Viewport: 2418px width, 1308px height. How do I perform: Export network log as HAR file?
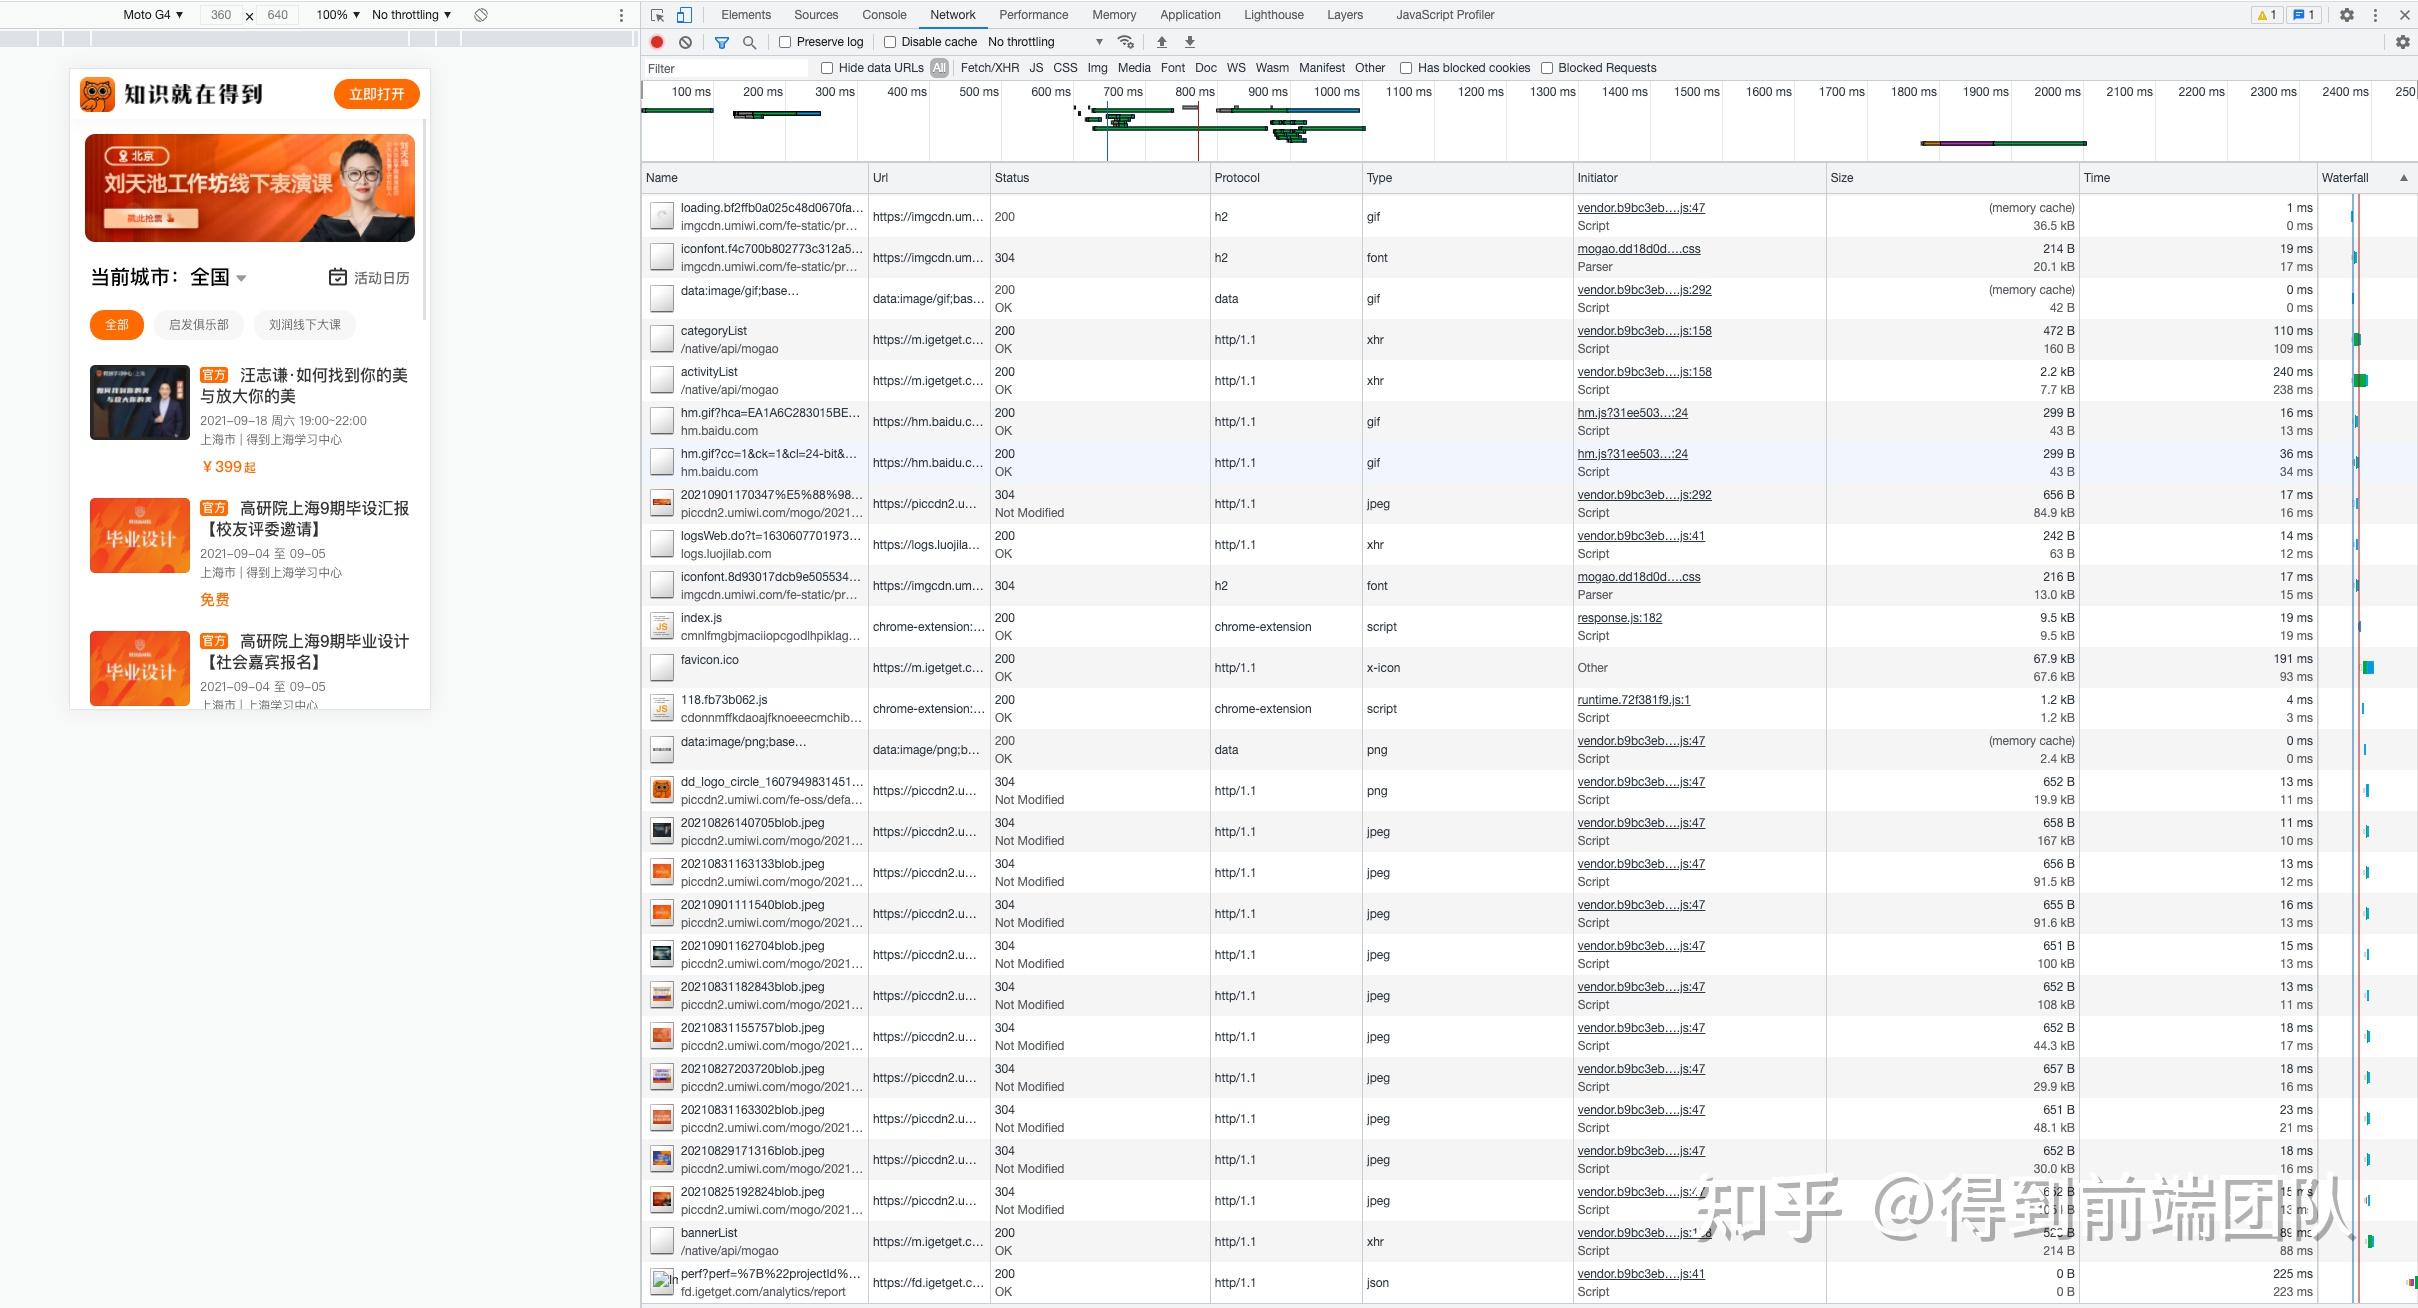click(x=1188, y=42)
